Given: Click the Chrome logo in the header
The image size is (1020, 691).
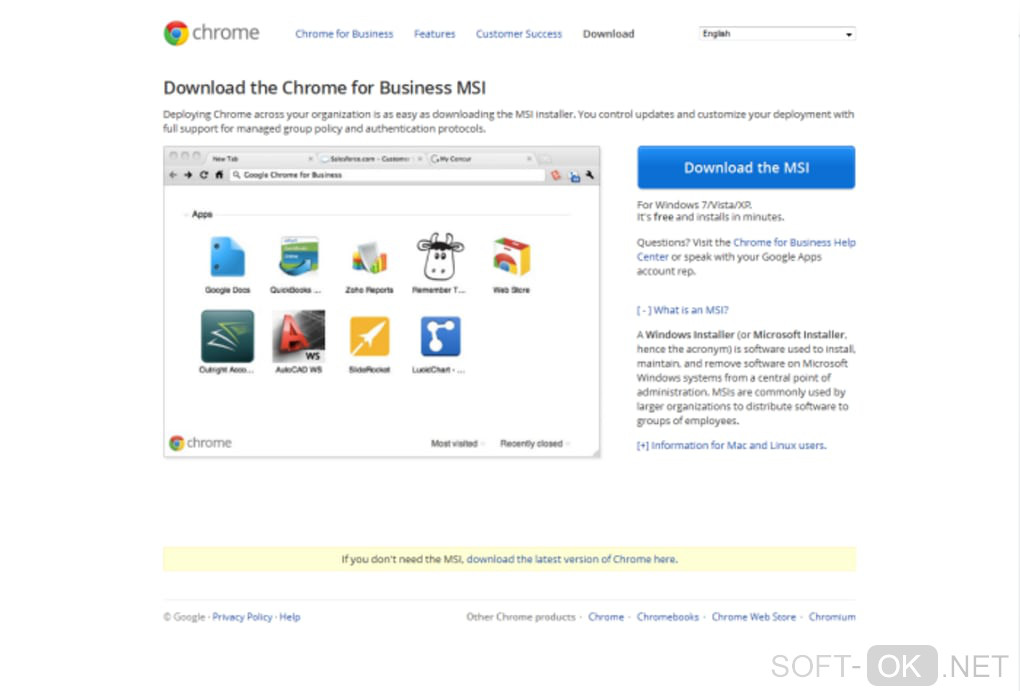Looking at the screenshot, I should click(211, 33).
